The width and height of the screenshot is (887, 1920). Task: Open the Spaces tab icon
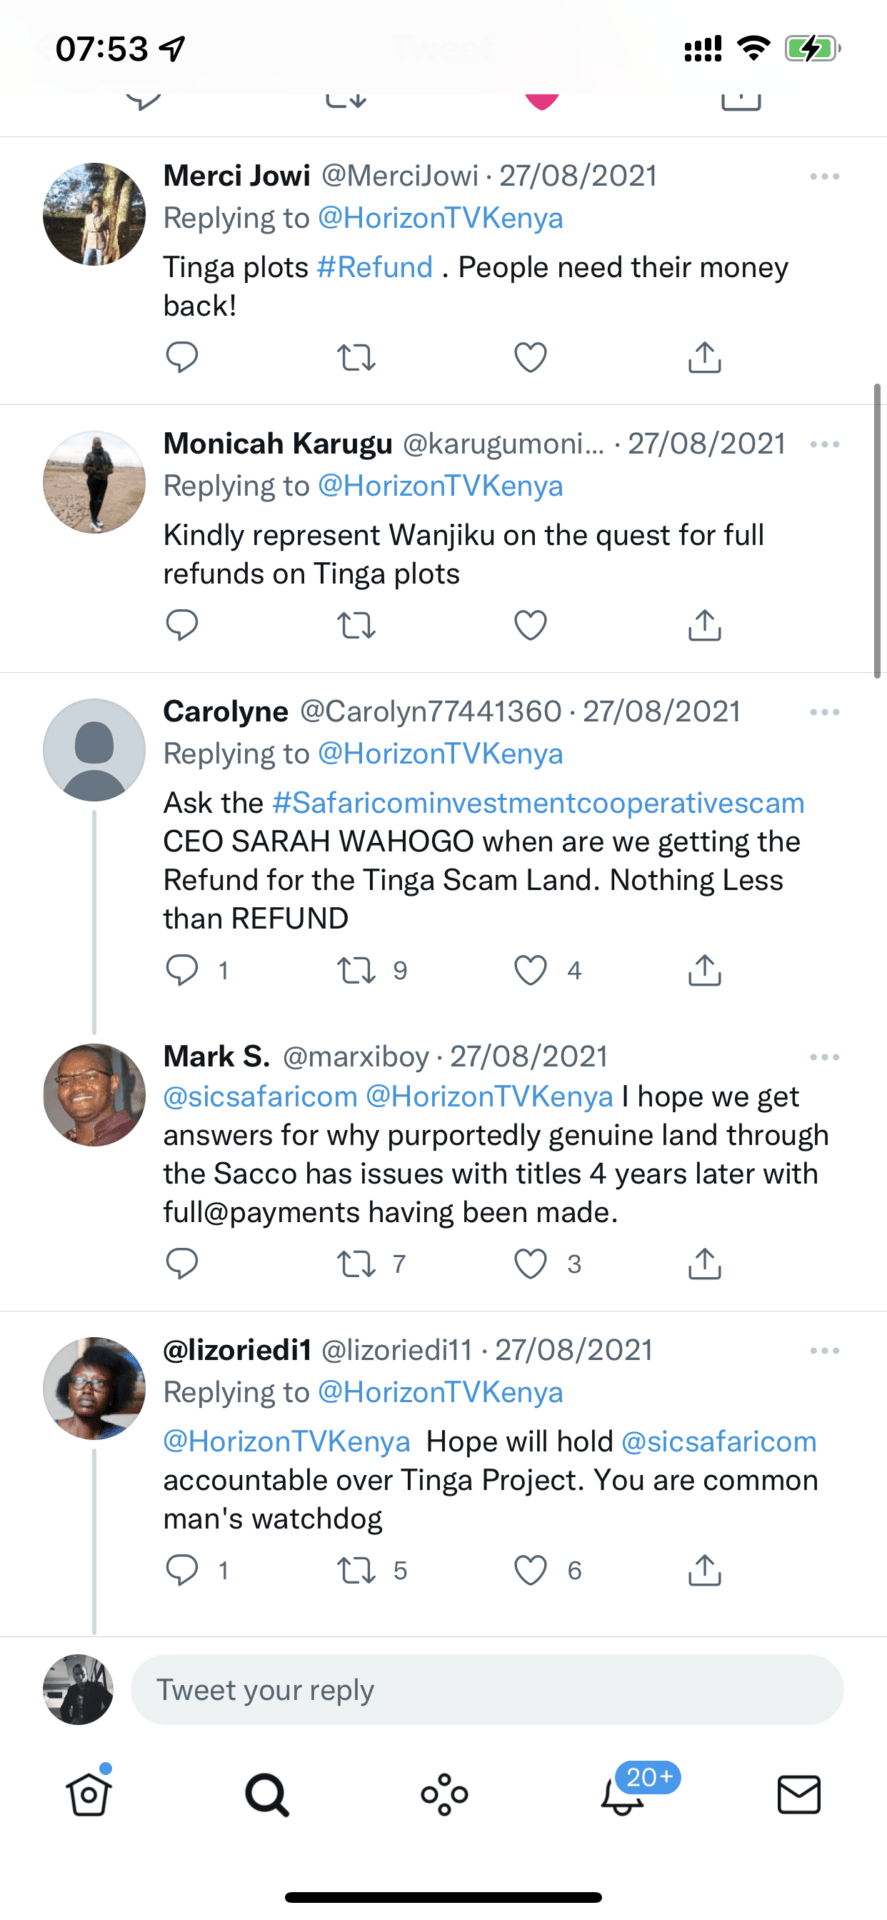coord(444,1794)
